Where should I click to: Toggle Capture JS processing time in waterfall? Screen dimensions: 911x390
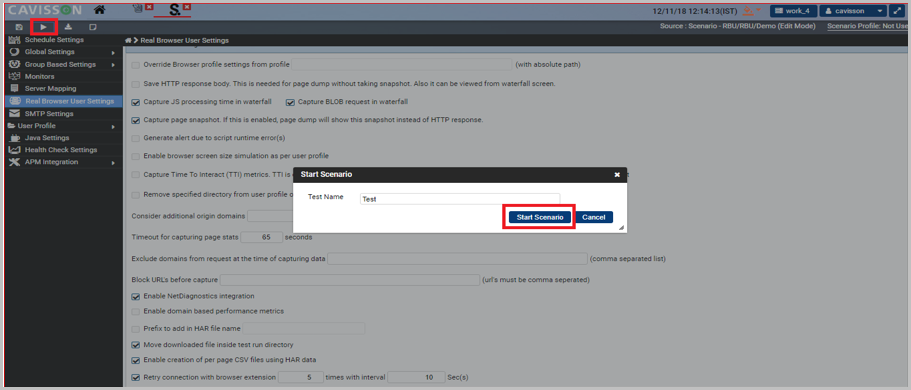coord(136,102)
